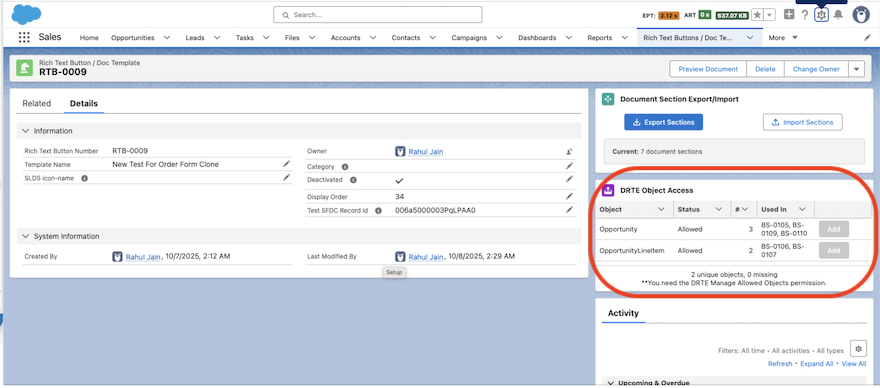The height and width of the screenshot is (388, 880).
Task: Open the More navigation dropdown
Action: tap(783, 38)
